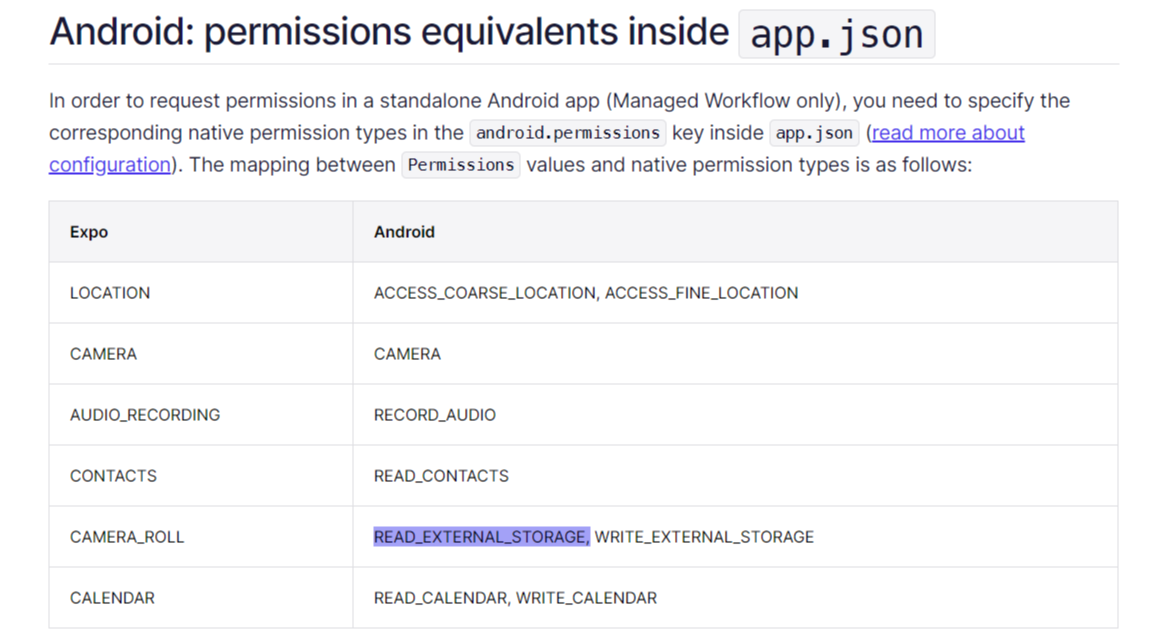Select the 'ACCESS_COARSE_LOCATION, ACCESS_FINE_LOCATION' cell
The image size is (1152, 633).
pyautogui.click(x=735, y=293)
